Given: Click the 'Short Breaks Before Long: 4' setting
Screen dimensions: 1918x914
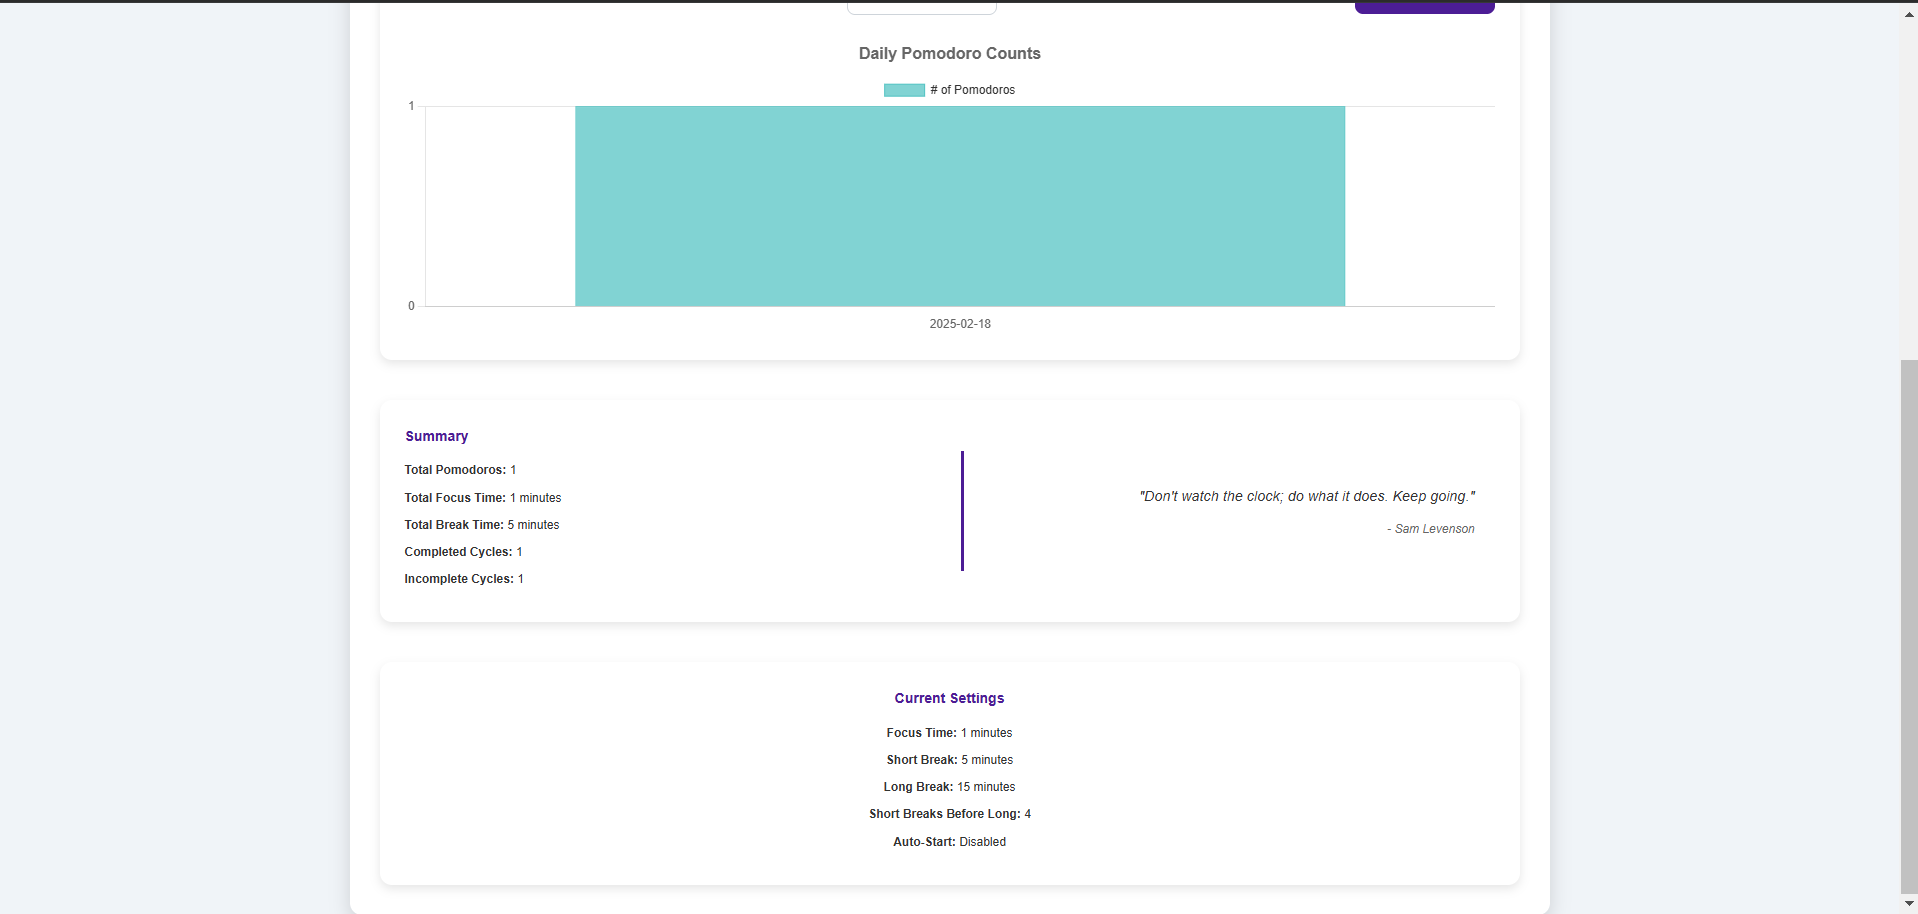Looking at the screenshot, I should [x=948, y=814].
